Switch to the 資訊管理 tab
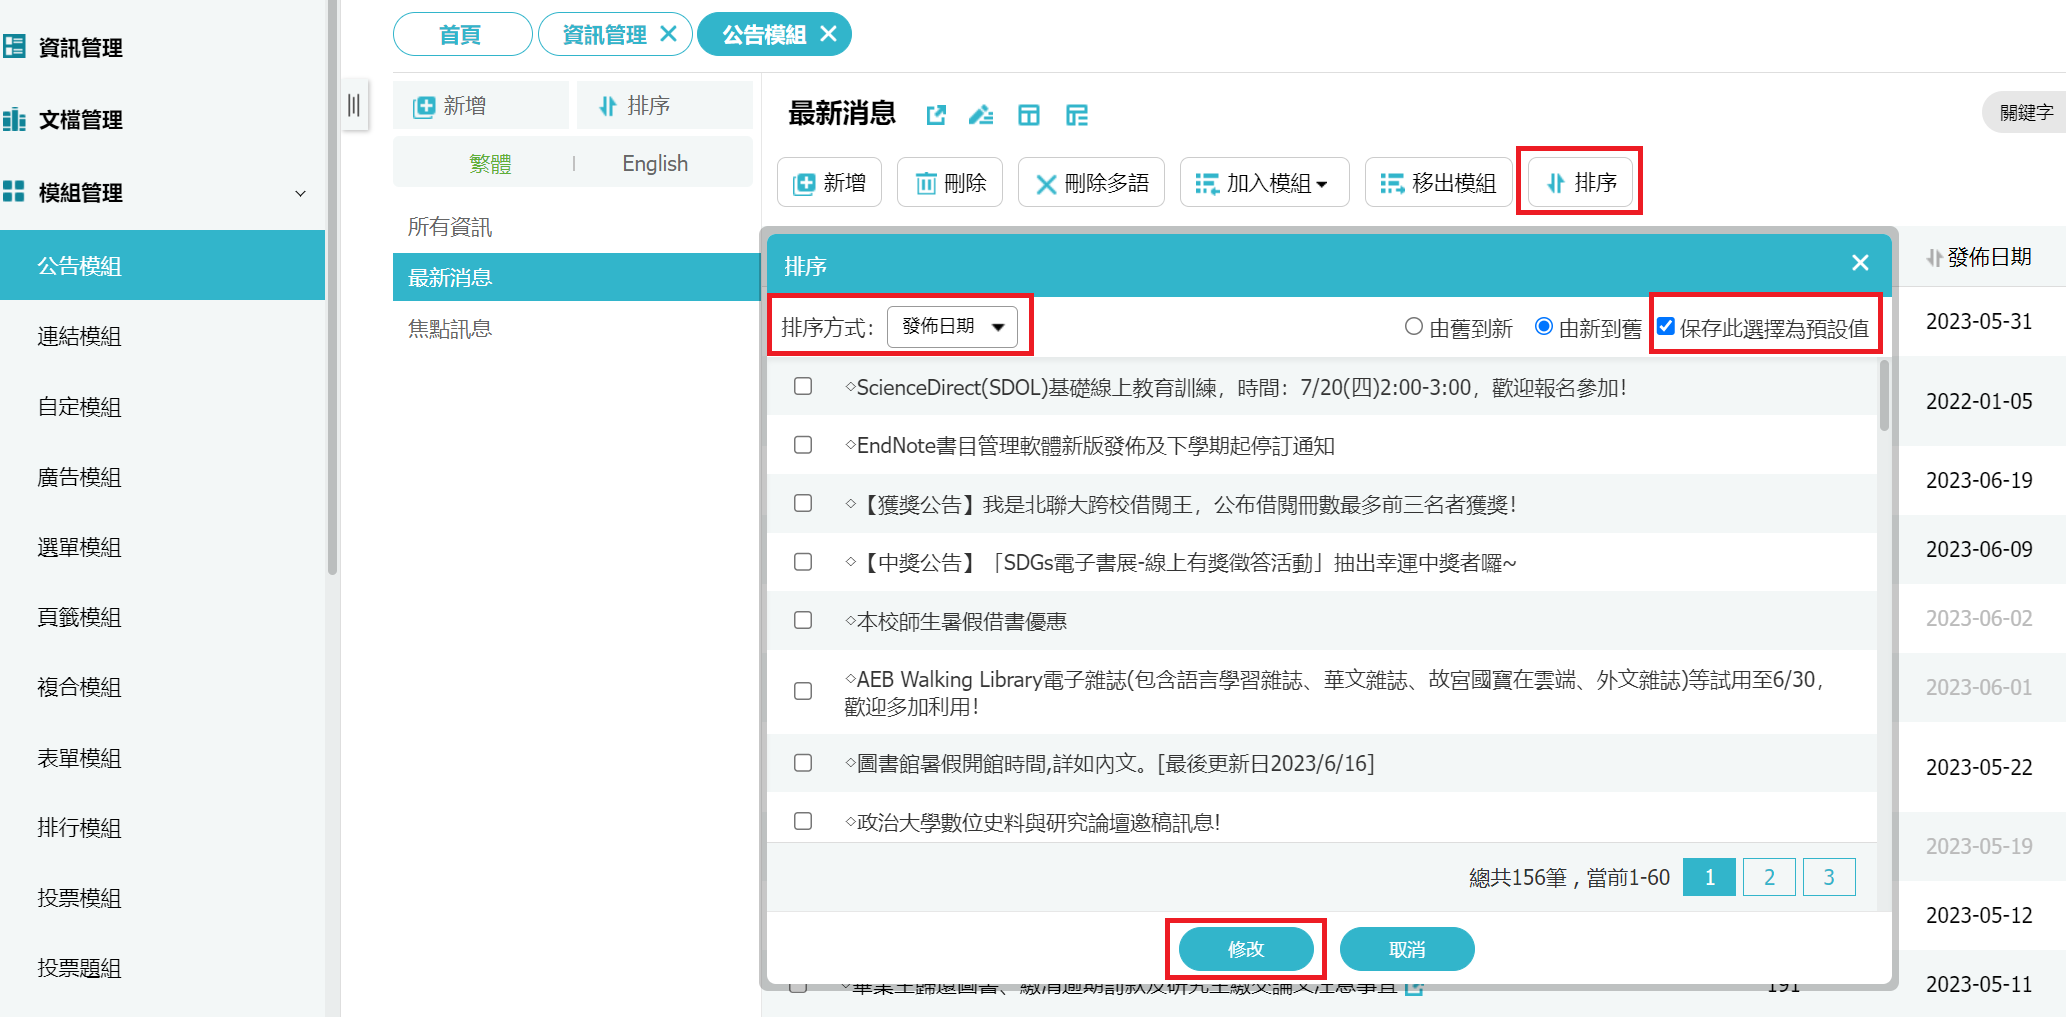 pos(604,34)
